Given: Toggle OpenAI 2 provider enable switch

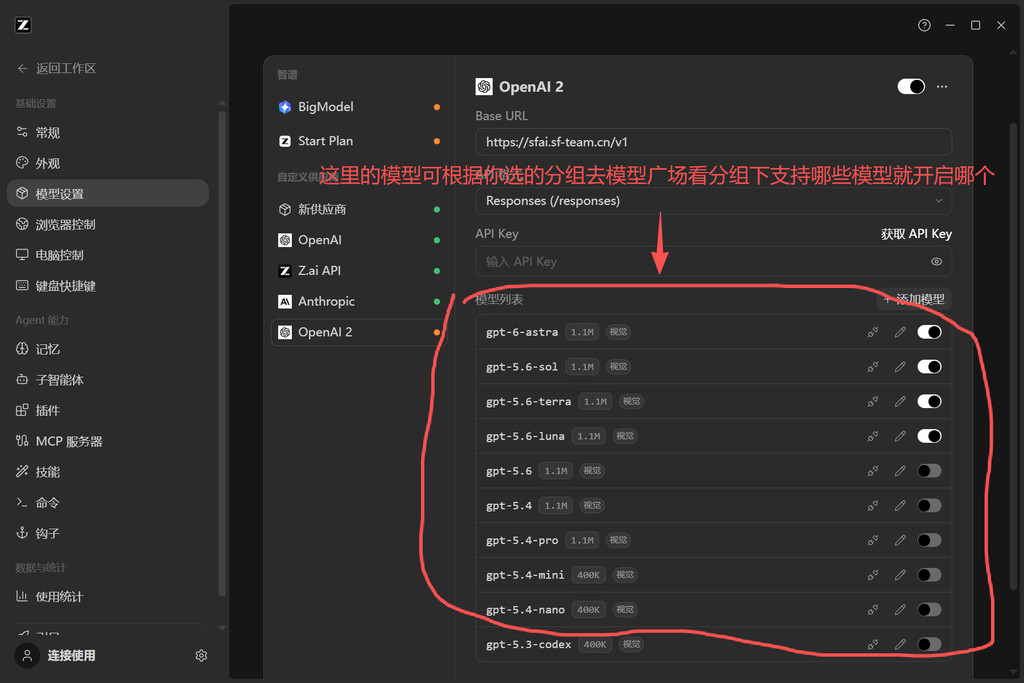Looking at the screenshot, I should (x=911, y=87).
